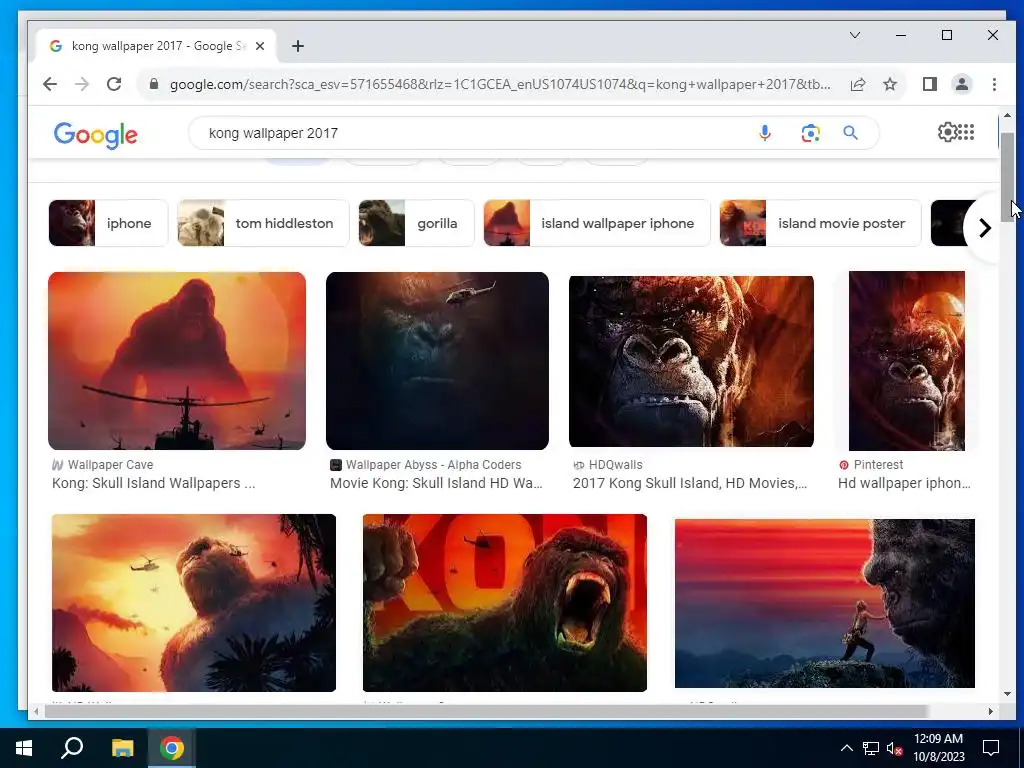Click the scroll up arrow
This screenshot has height=768, width=1024.
[1007, 116]
